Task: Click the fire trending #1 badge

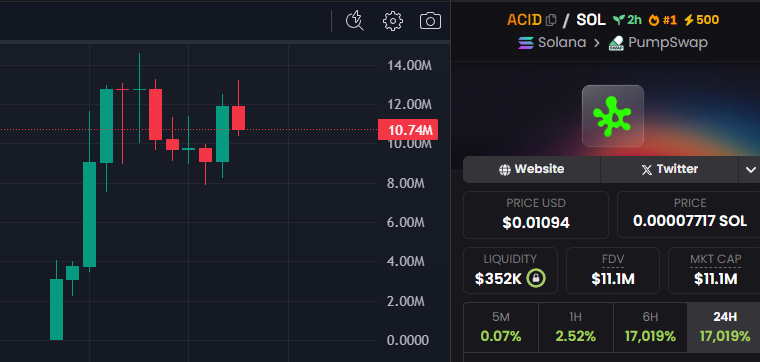Action: tap(663, 20)
